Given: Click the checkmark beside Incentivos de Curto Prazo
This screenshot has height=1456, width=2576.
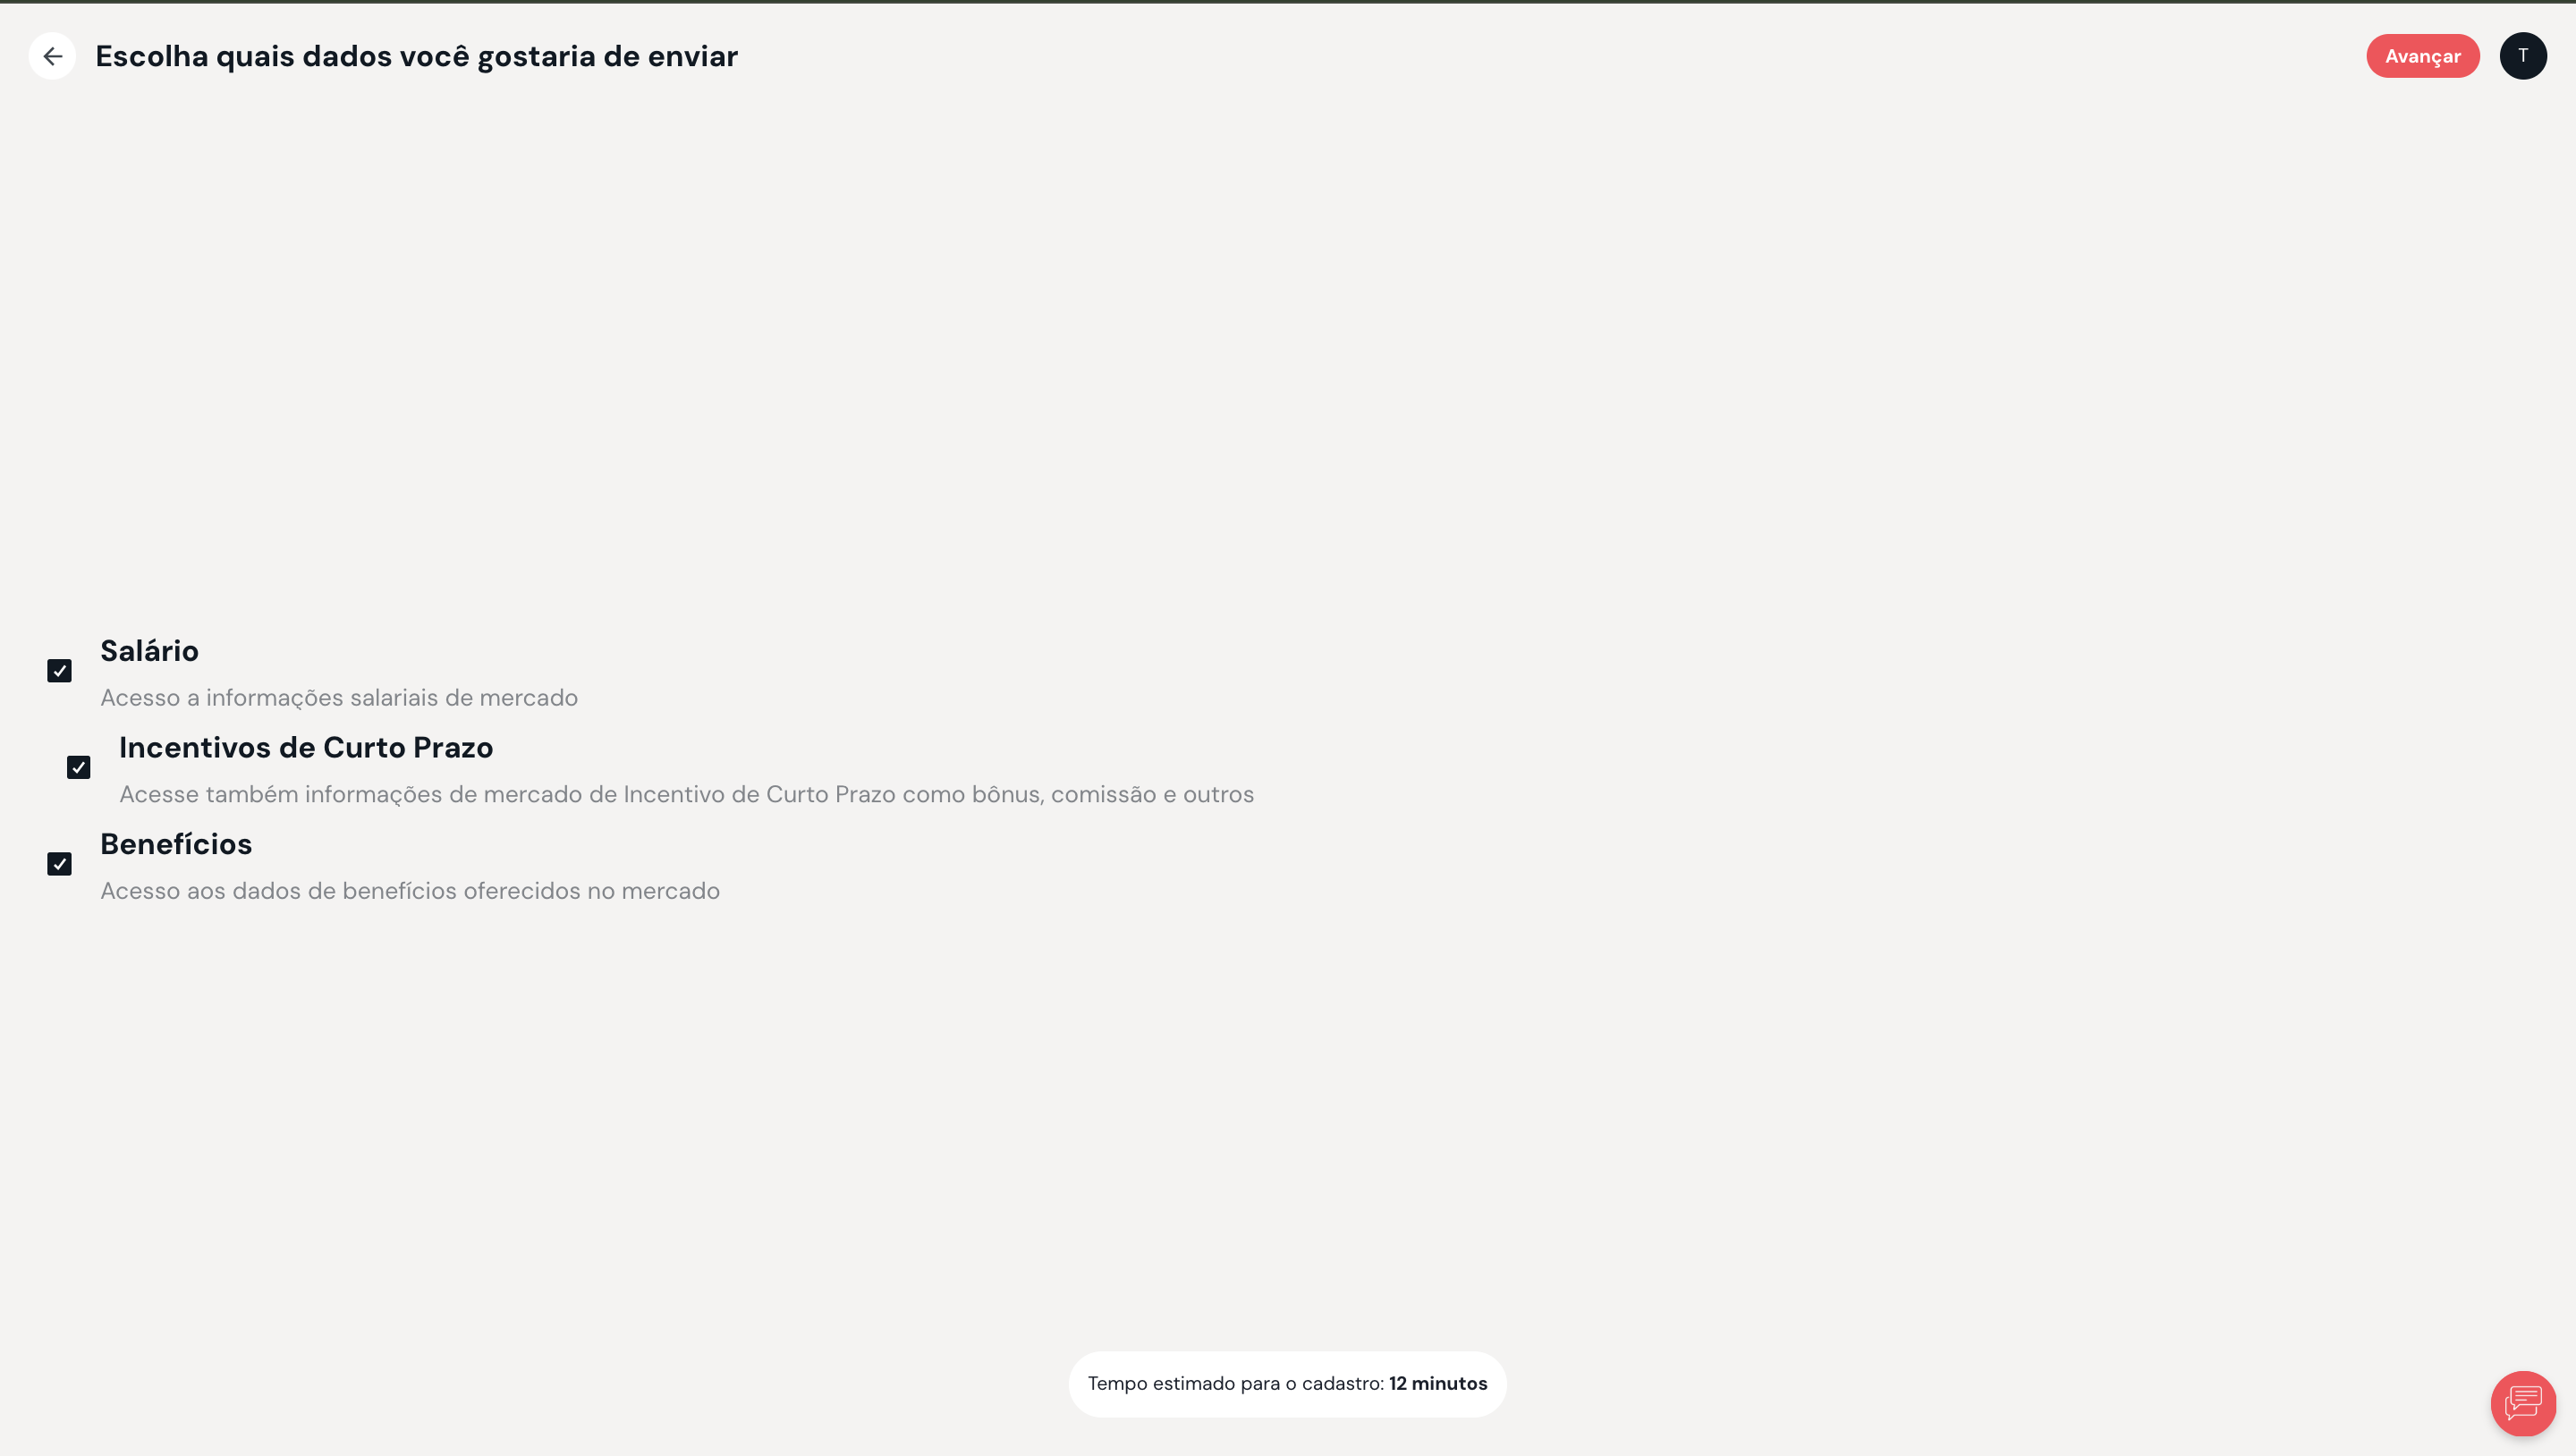Looking at the screenshot, I should click(78, 768).
